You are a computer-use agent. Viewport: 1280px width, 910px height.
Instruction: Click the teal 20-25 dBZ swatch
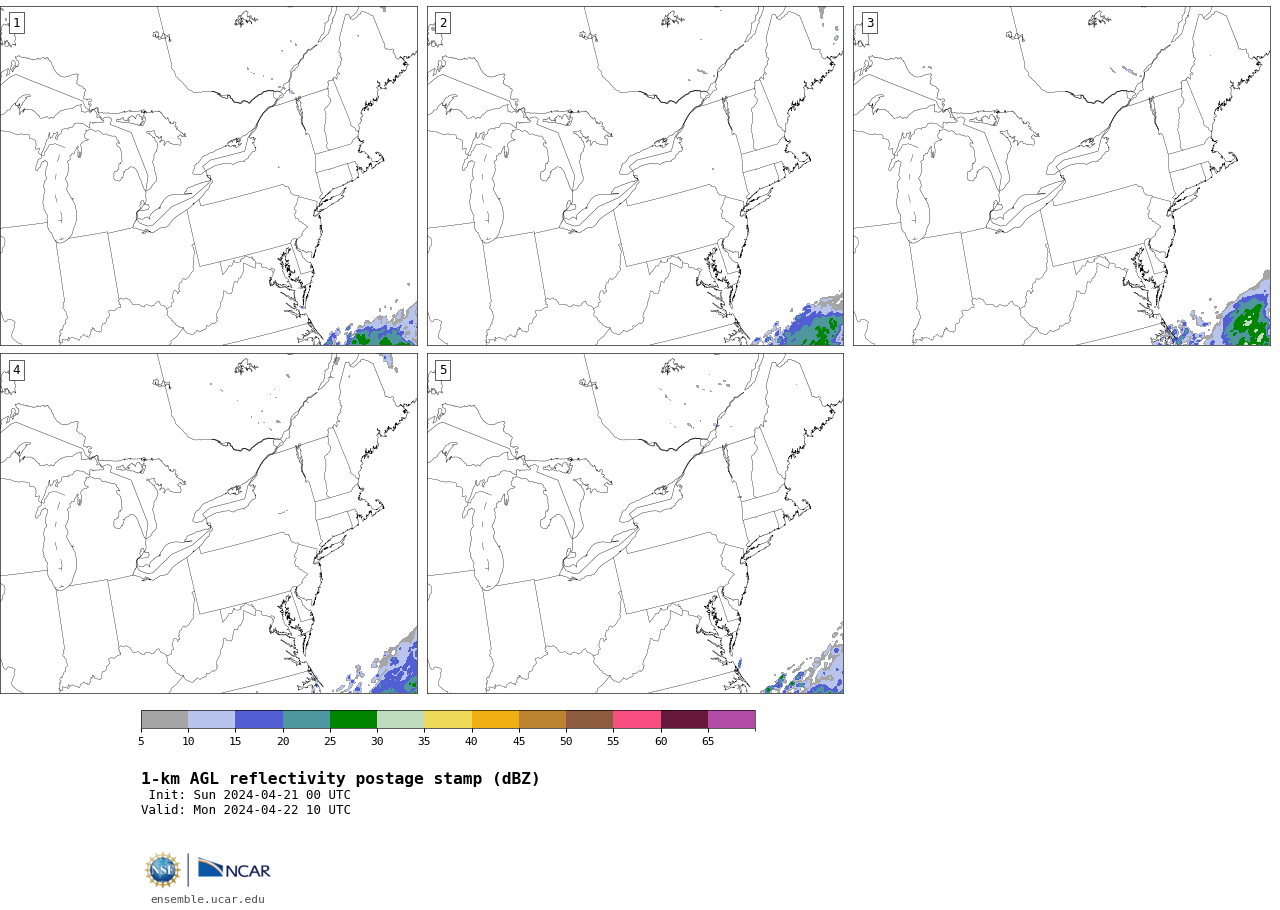click(306, 720)
